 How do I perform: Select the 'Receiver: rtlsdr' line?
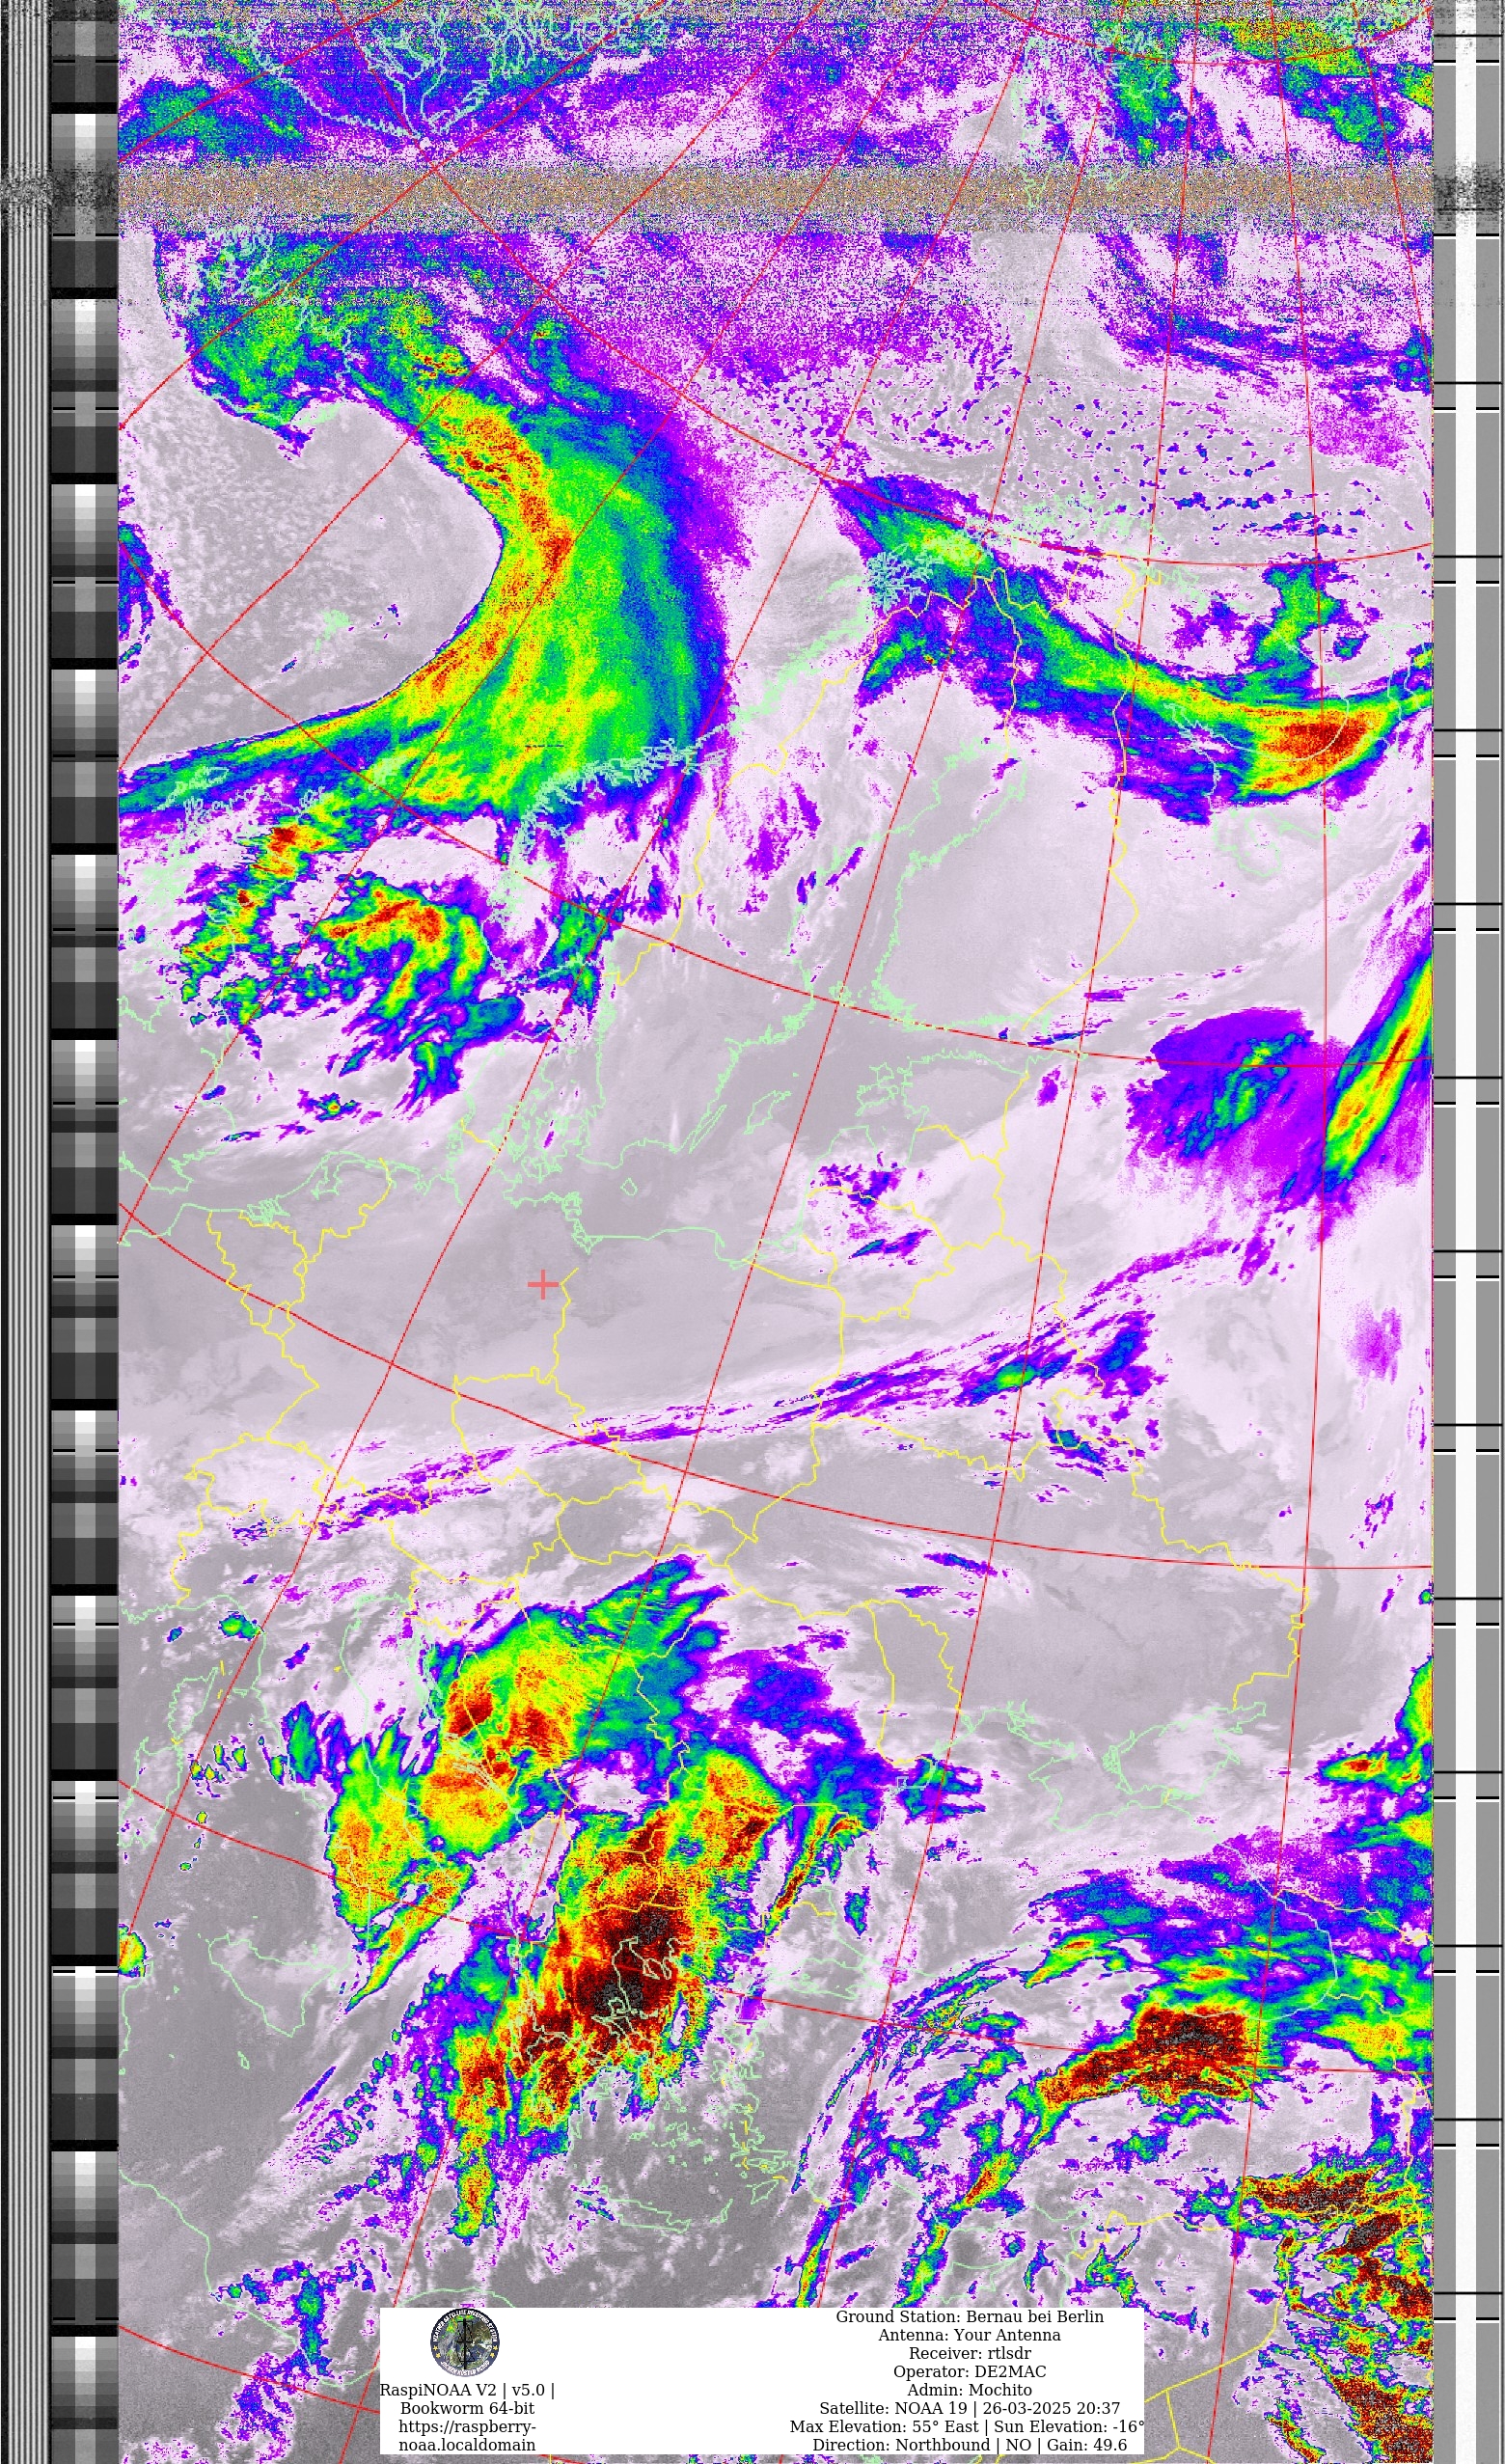tap(969, 2353)
